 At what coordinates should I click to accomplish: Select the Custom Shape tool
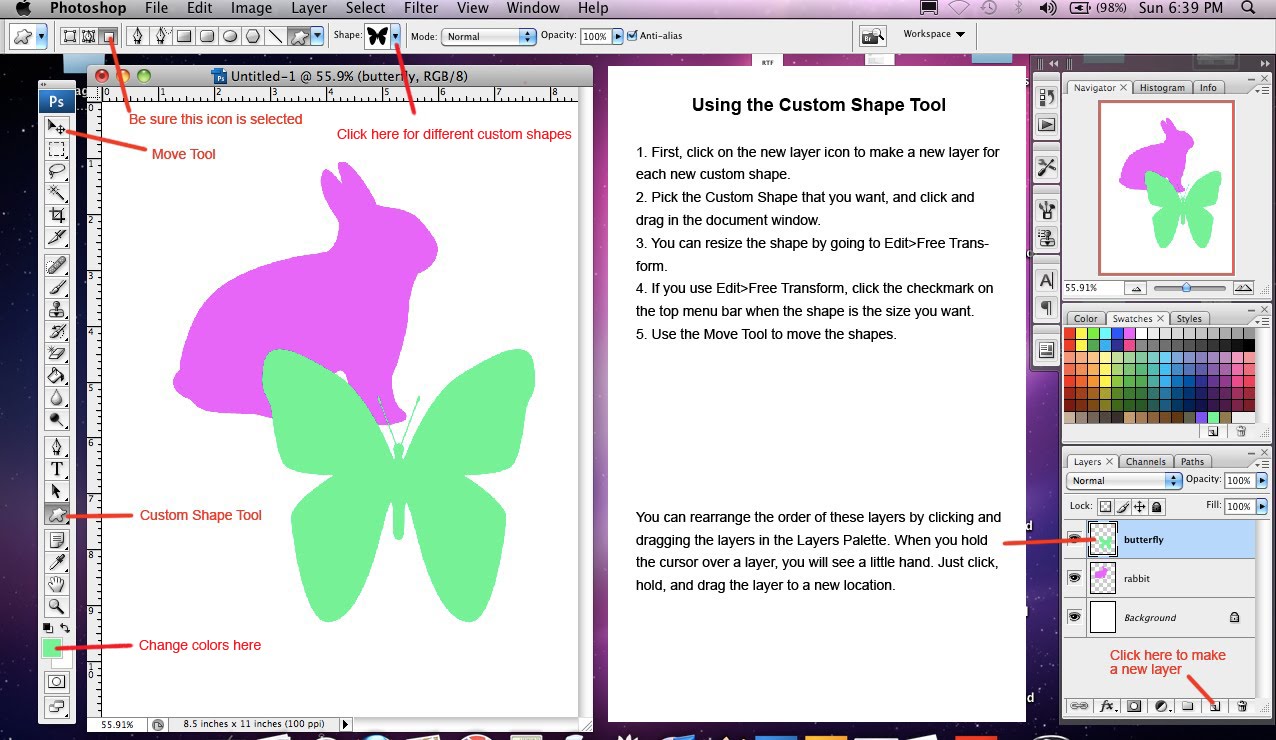(57, 514)
